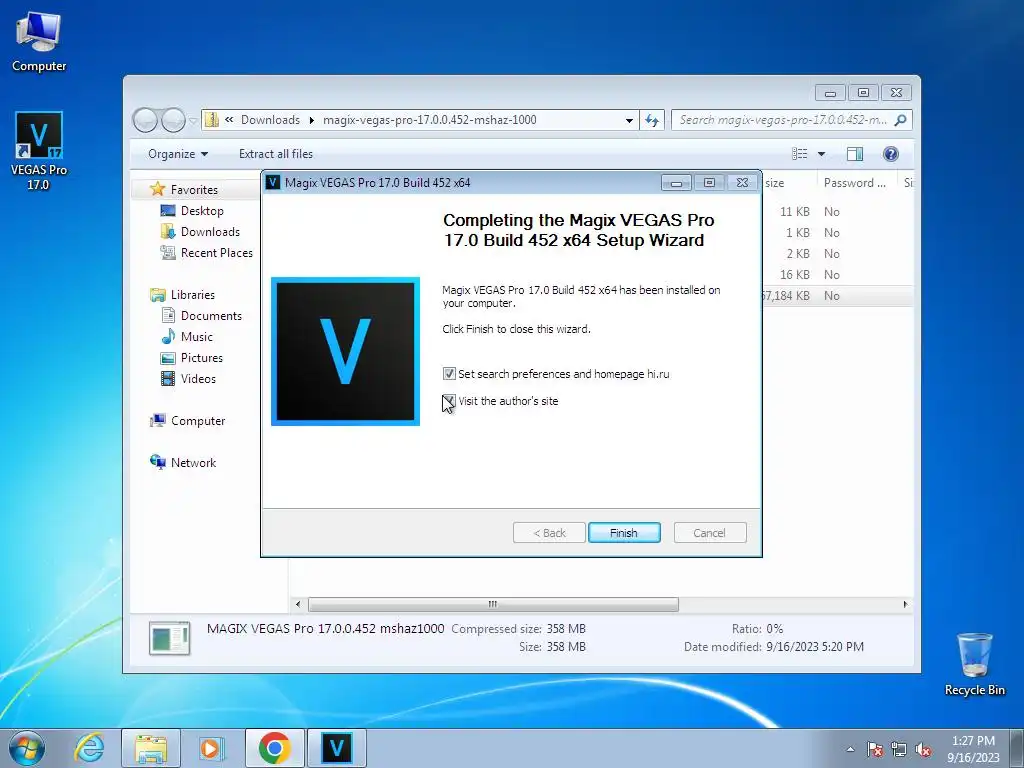1024x768 pixels.
Task: Open the Windows Start menu
Action: (27, 748)
